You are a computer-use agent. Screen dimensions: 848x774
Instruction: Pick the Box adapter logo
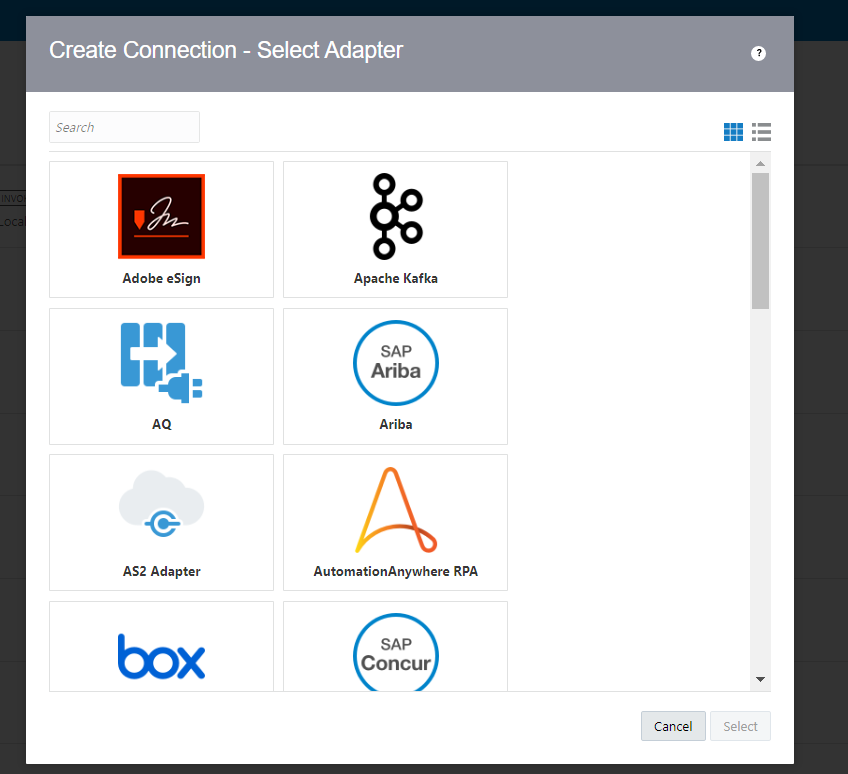coord(161,656)
